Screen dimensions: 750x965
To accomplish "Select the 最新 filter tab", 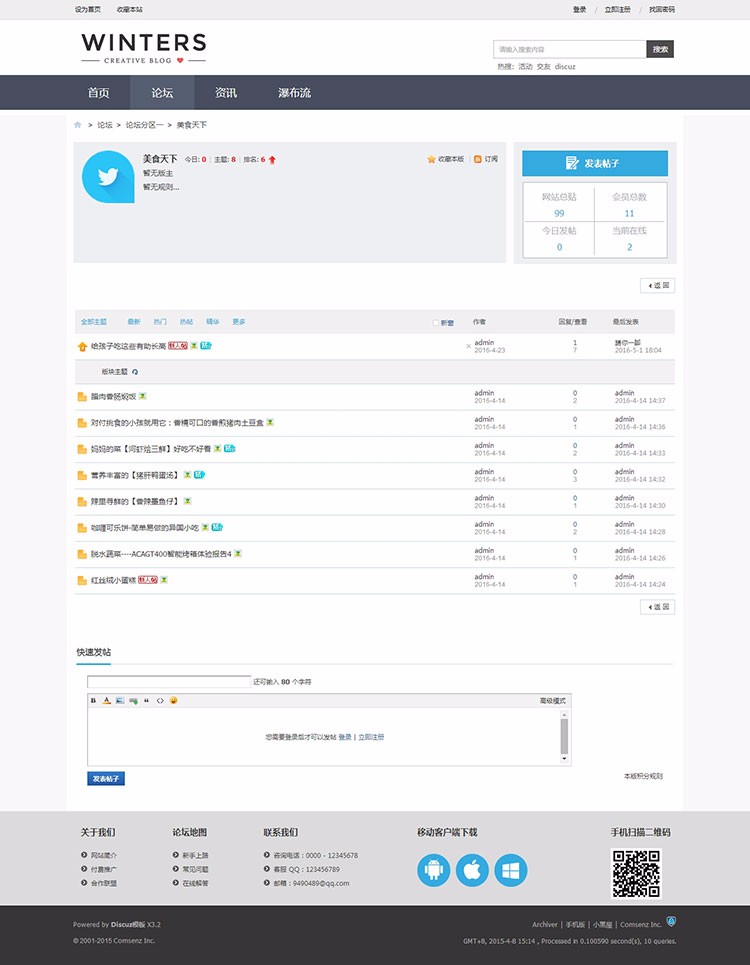I will [134, 322].
